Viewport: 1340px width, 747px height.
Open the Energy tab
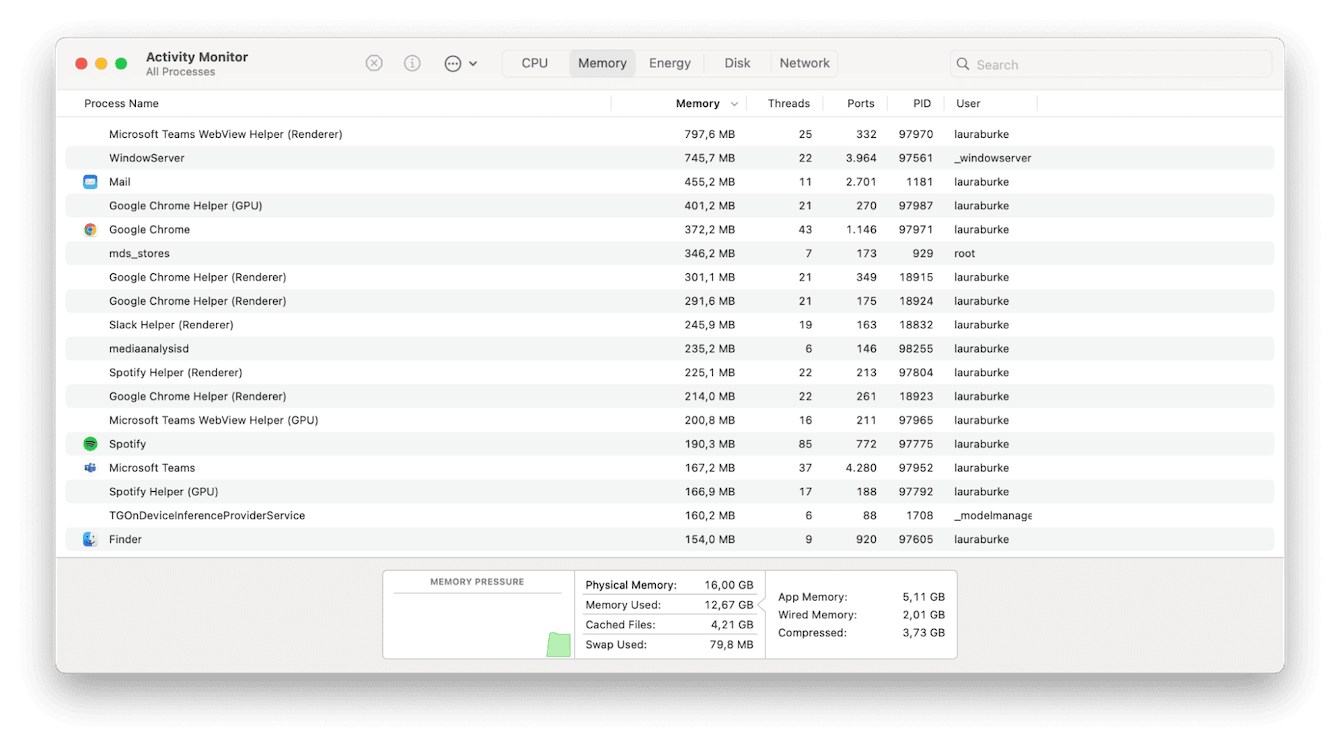(x=669, y=62)
